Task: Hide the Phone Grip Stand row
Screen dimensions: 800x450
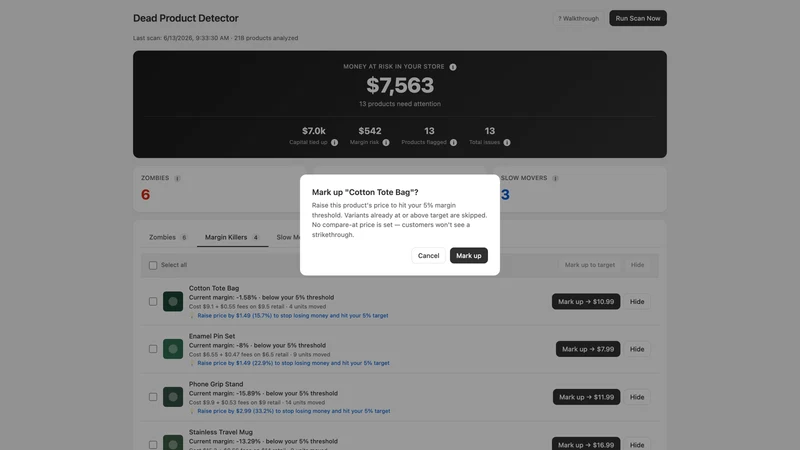Action: (x=637, y=397)
